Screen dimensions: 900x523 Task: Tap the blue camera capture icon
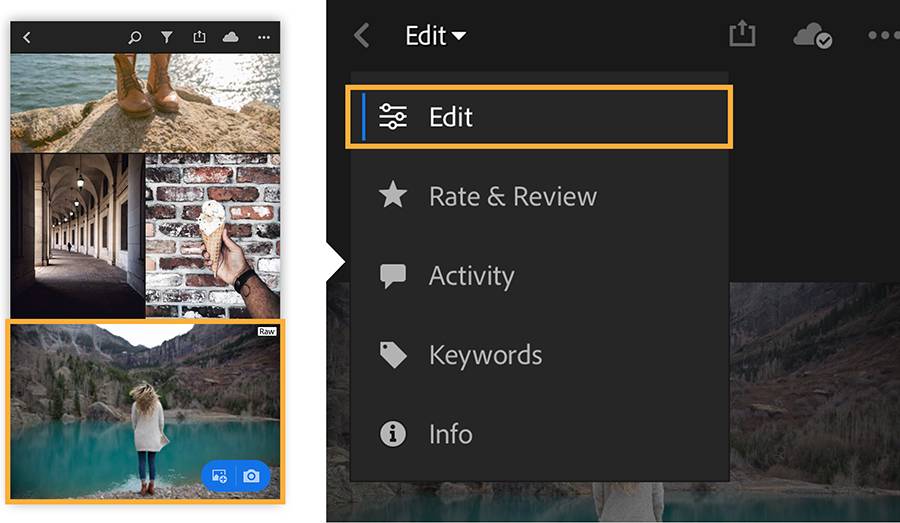[251, 476]
